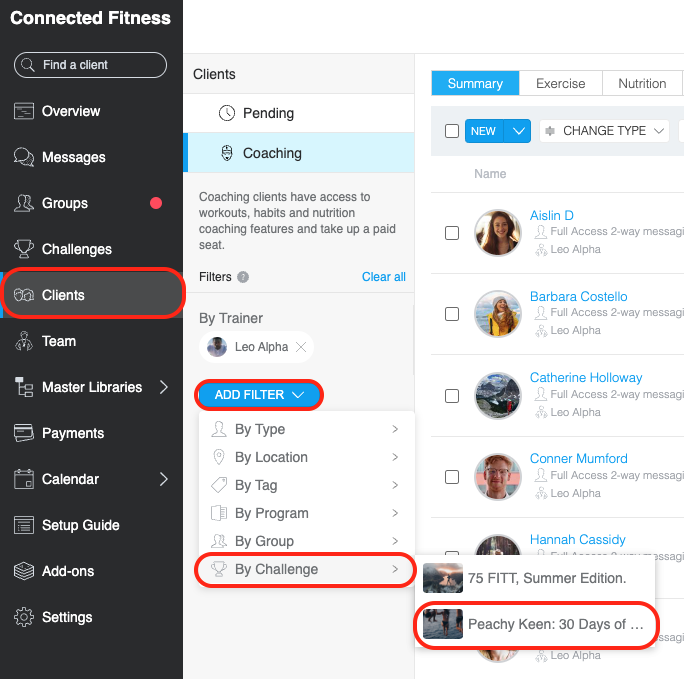Open Challenges trophy icon in sidebar
The height and width of the screenshot is (679, 684).
24,249
